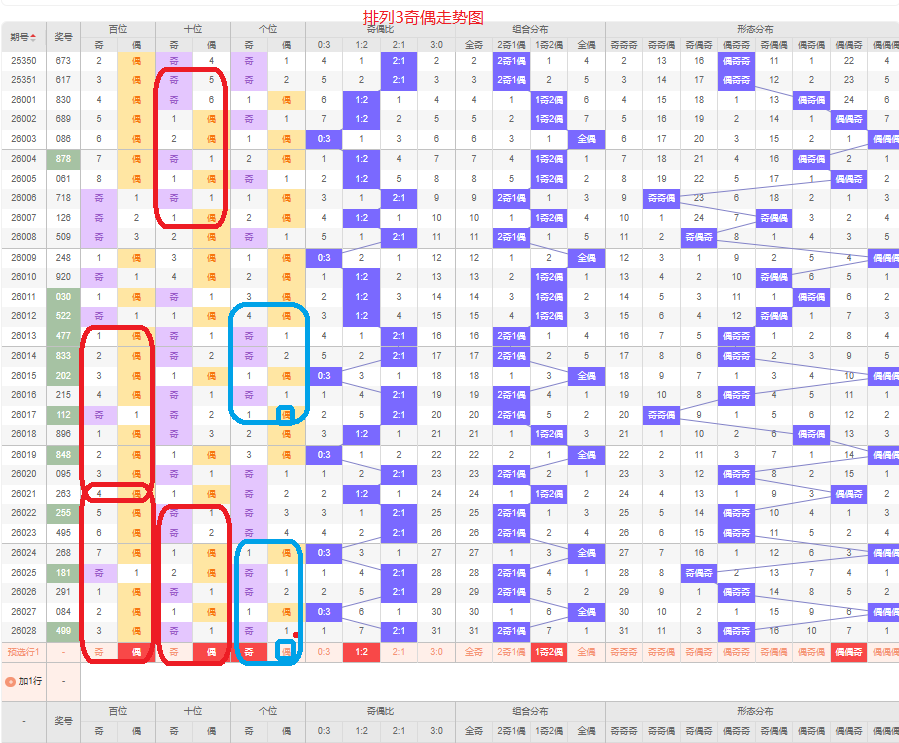Click the 期号 column header
This screenshot has height=743, width=899.
pyautogui.click(x=24, y=37)
